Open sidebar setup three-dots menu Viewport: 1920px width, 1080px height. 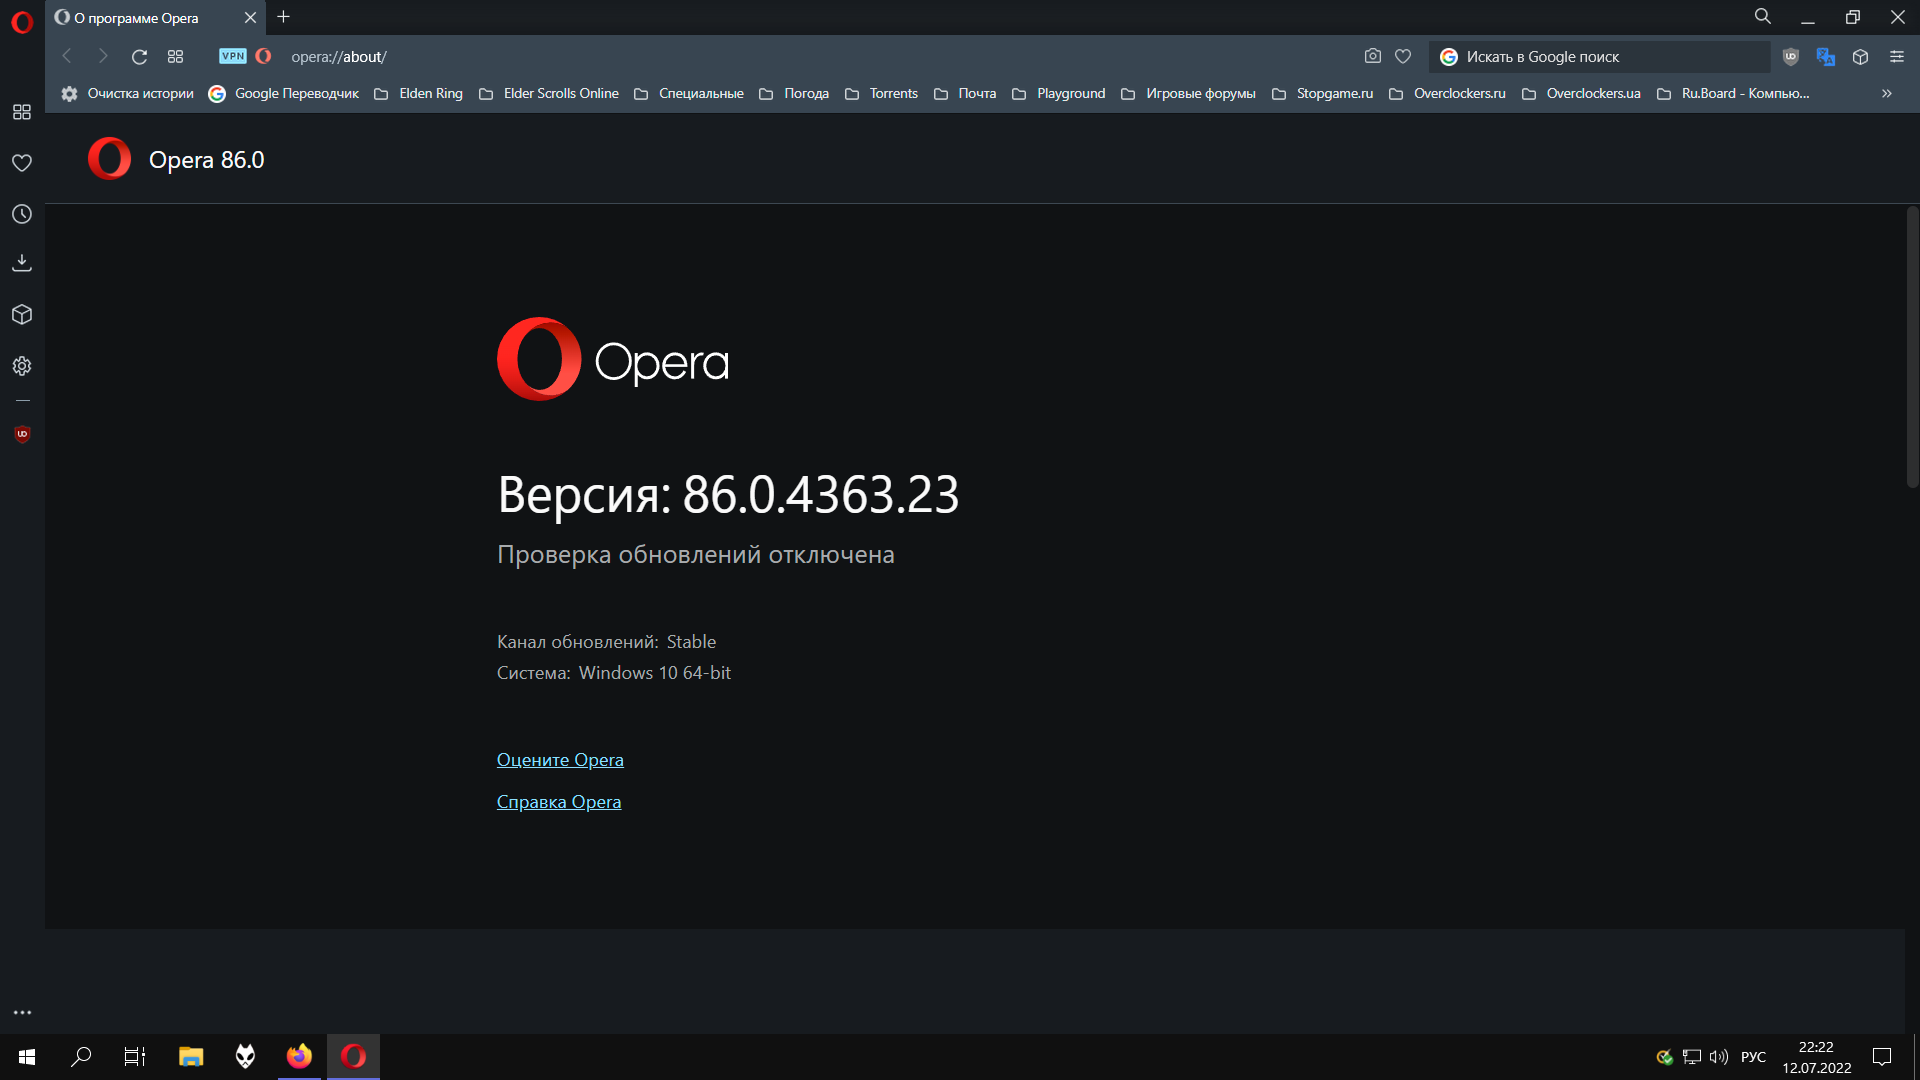tap(22, 1013)
